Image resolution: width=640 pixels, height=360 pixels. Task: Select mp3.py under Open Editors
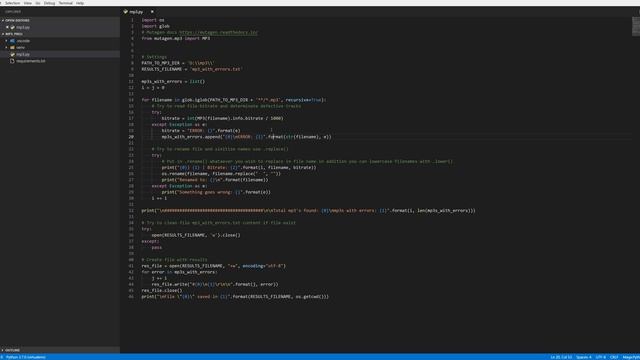(23, 27)
